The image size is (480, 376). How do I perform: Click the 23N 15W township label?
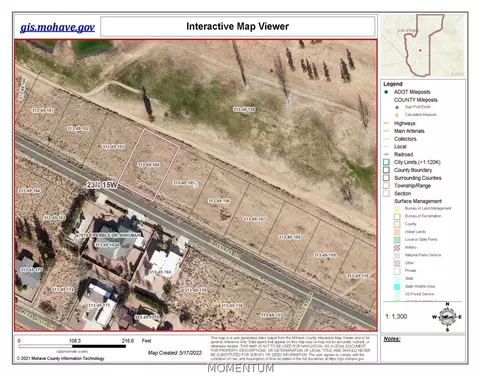pos(102,185)
